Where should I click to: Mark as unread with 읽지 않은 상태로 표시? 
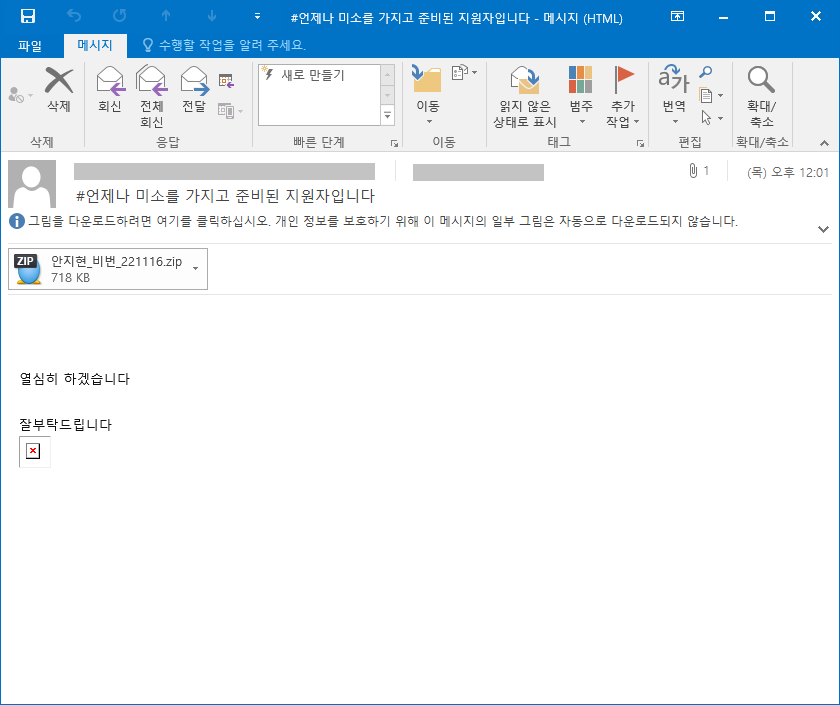coord(524,96)
